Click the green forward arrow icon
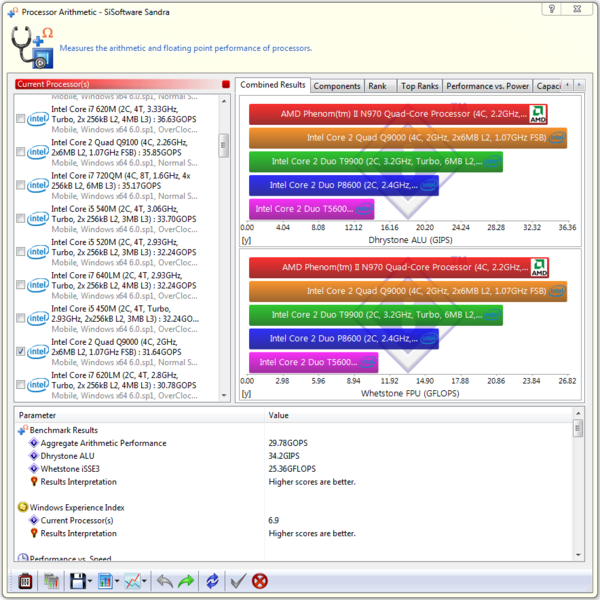 click(x=186, y=581)
